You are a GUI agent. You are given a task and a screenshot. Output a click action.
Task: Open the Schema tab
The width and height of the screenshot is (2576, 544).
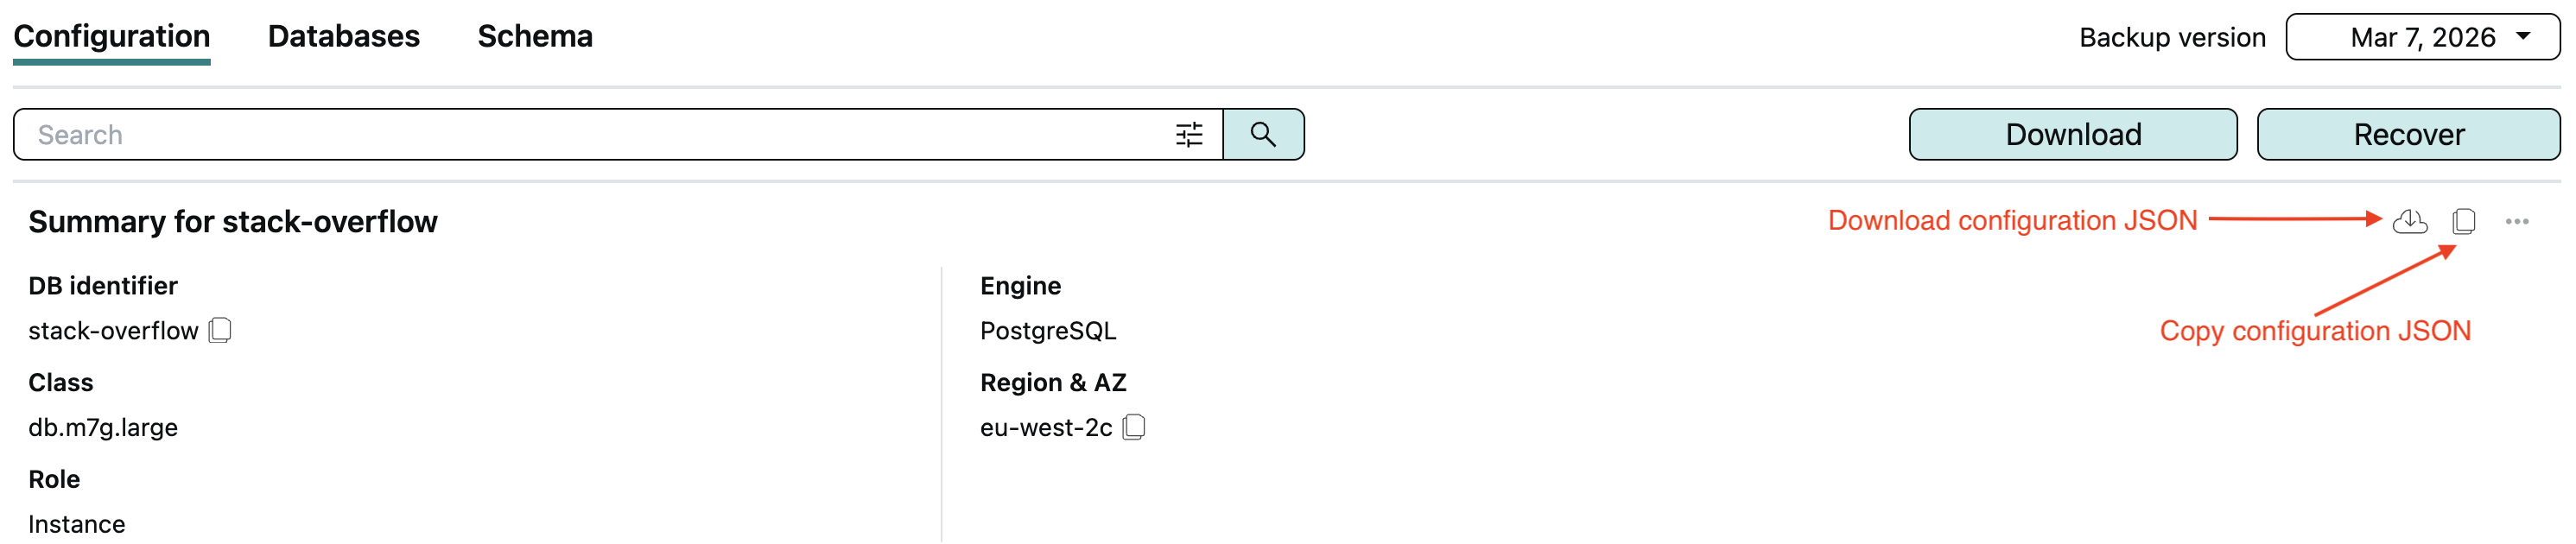[x=535, y=37]
